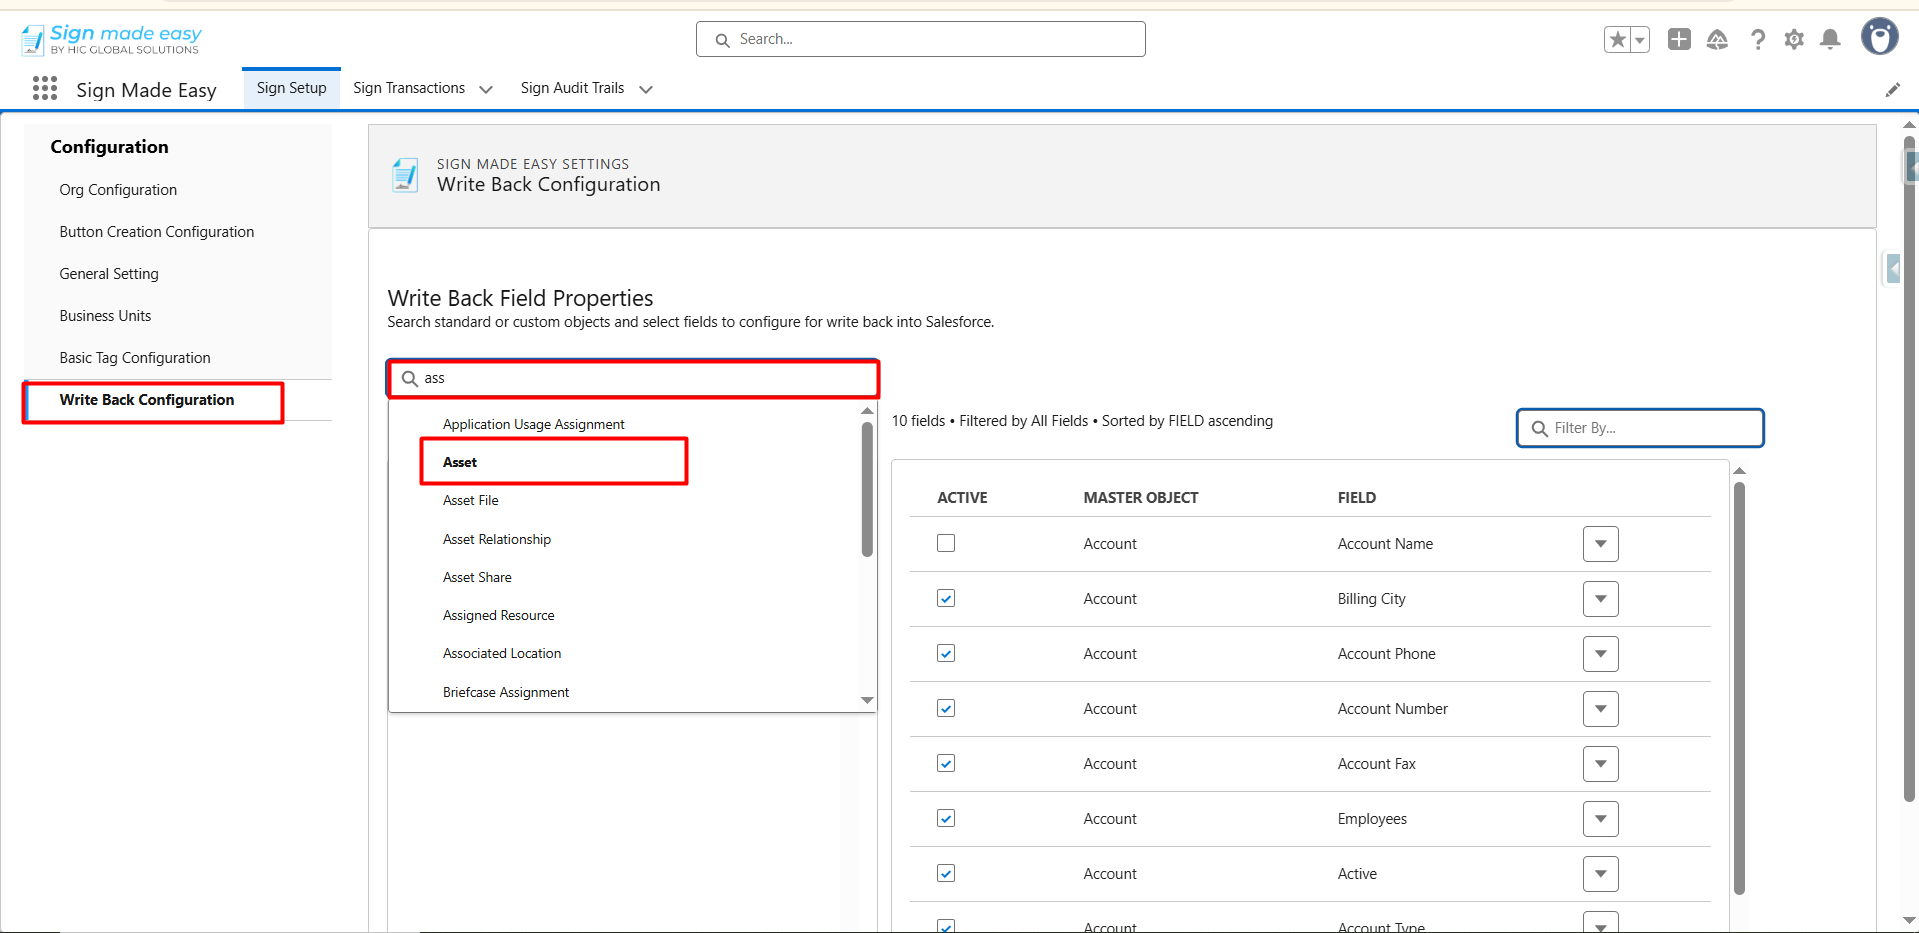
Task: Uncheck the Employees active checkbox
Action: 946,818
